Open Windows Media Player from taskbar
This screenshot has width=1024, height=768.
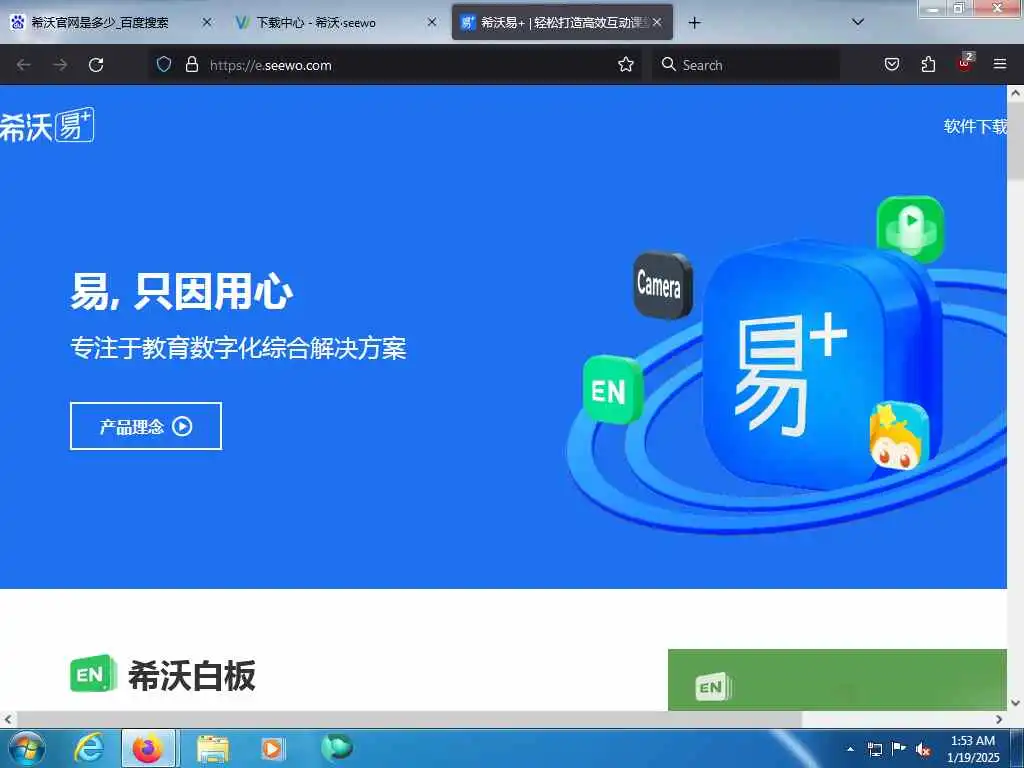[272, 748]
